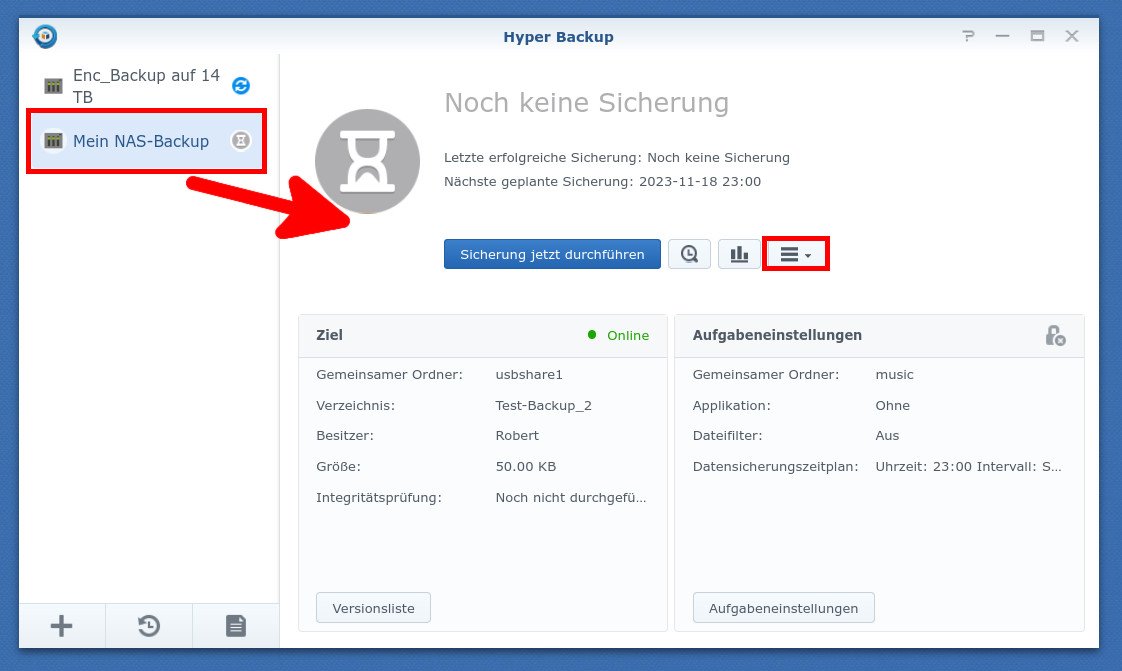Open the backup version explorer magnifier icon
Screen dimensions: 1122x671
689,253
